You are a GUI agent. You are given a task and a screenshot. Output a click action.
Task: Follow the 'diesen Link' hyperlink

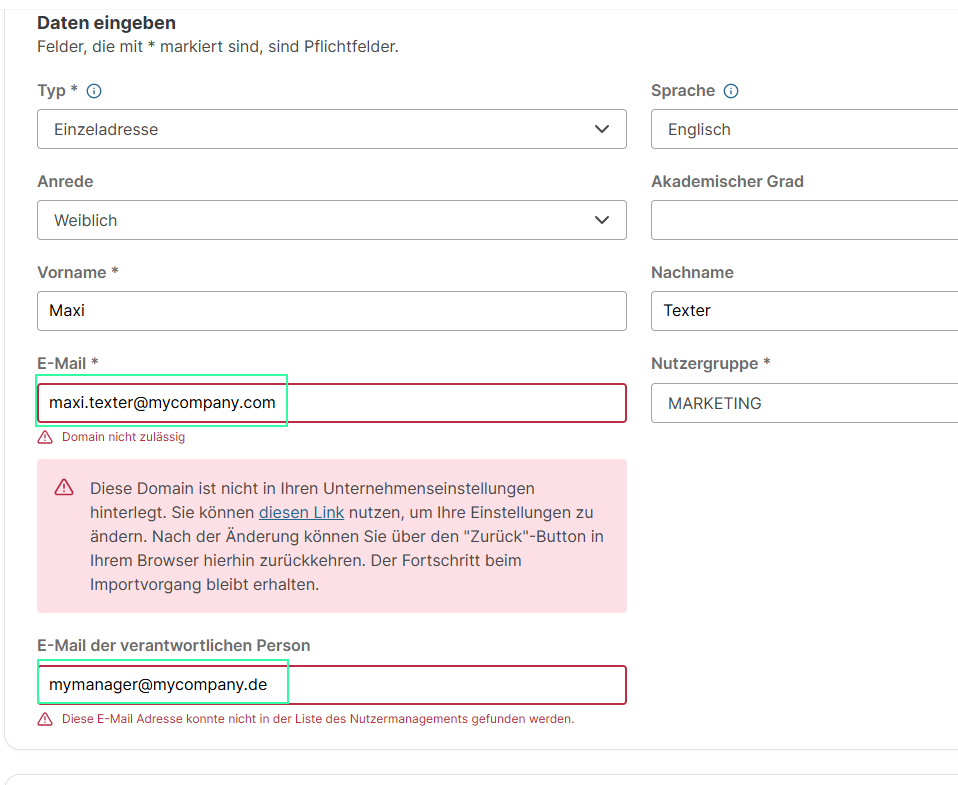tap(301, 512)
